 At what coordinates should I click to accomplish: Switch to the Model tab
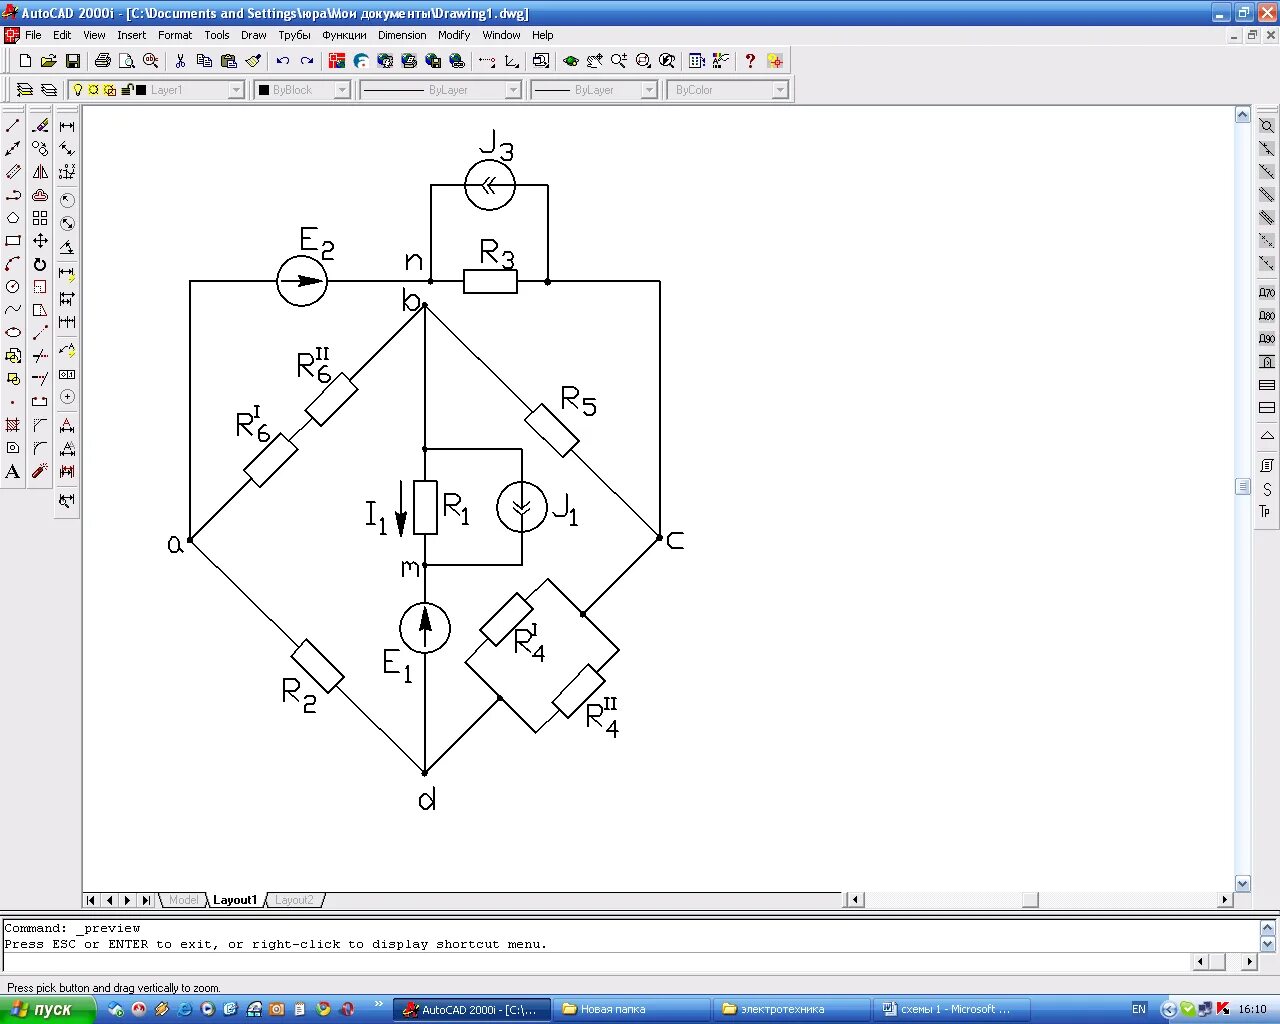tap(183, 900)
